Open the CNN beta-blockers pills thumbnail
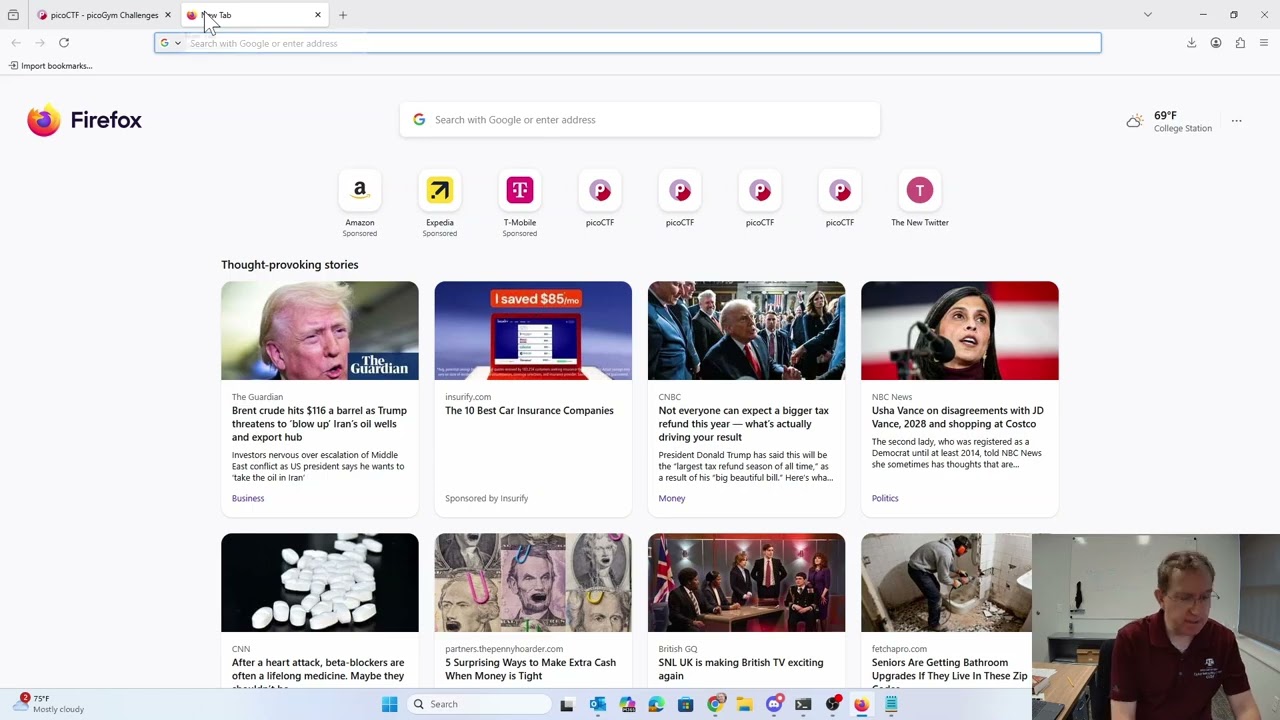 click(320, 583)
